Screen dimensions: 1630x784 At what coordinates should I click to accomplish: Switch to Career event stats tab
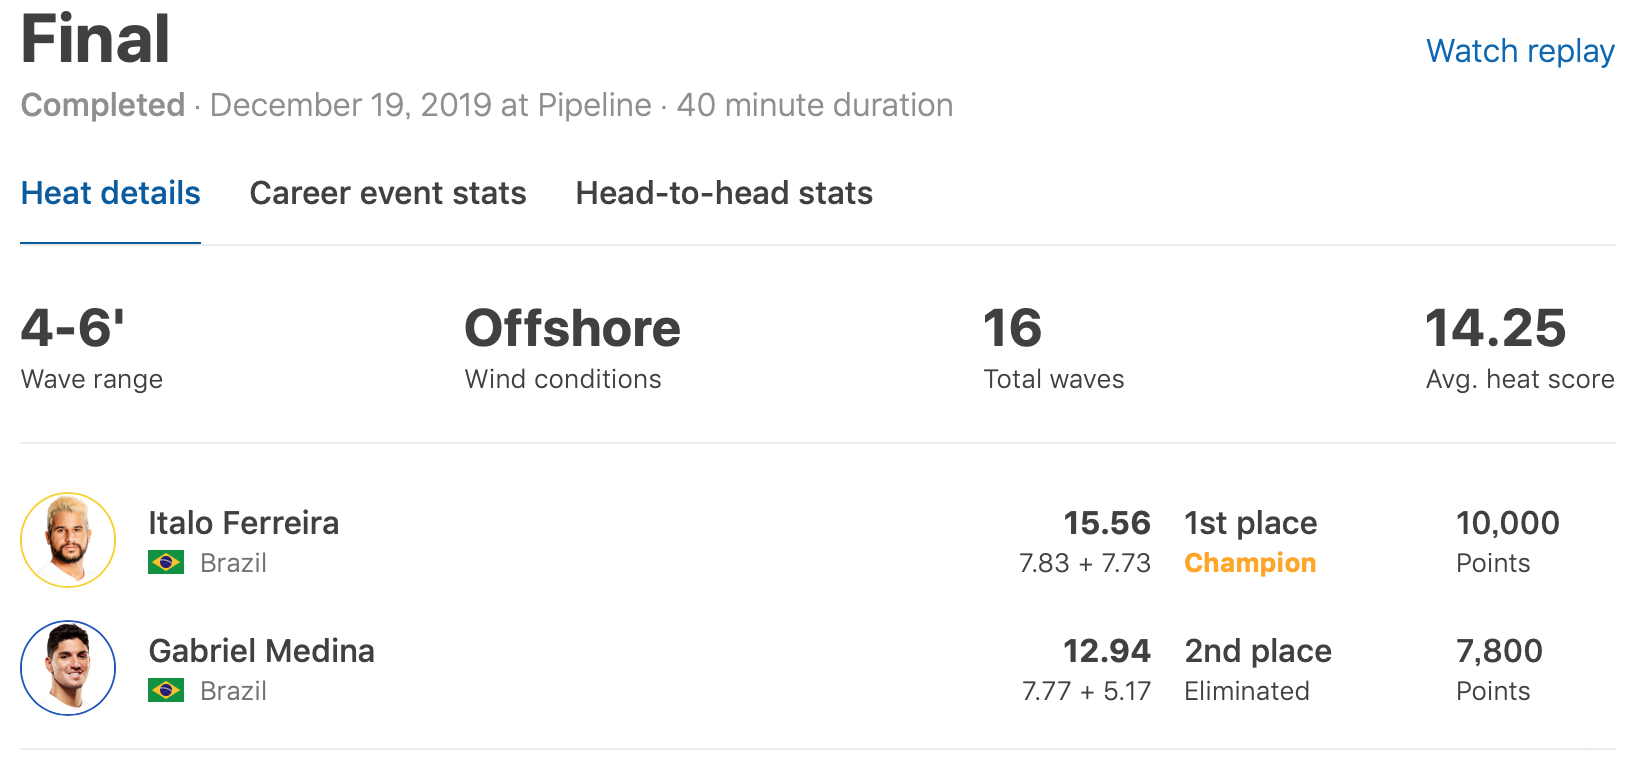click(388, 193)
